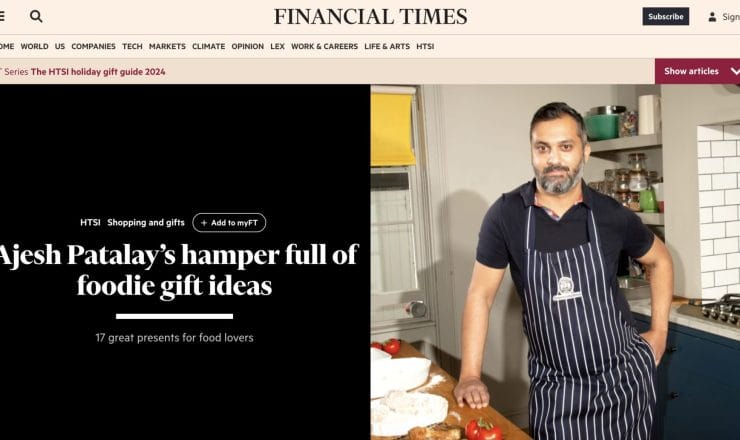This screenshot has width=740, height=440.
Task: Open the Life & Arts section
Action: coord(387,46)
